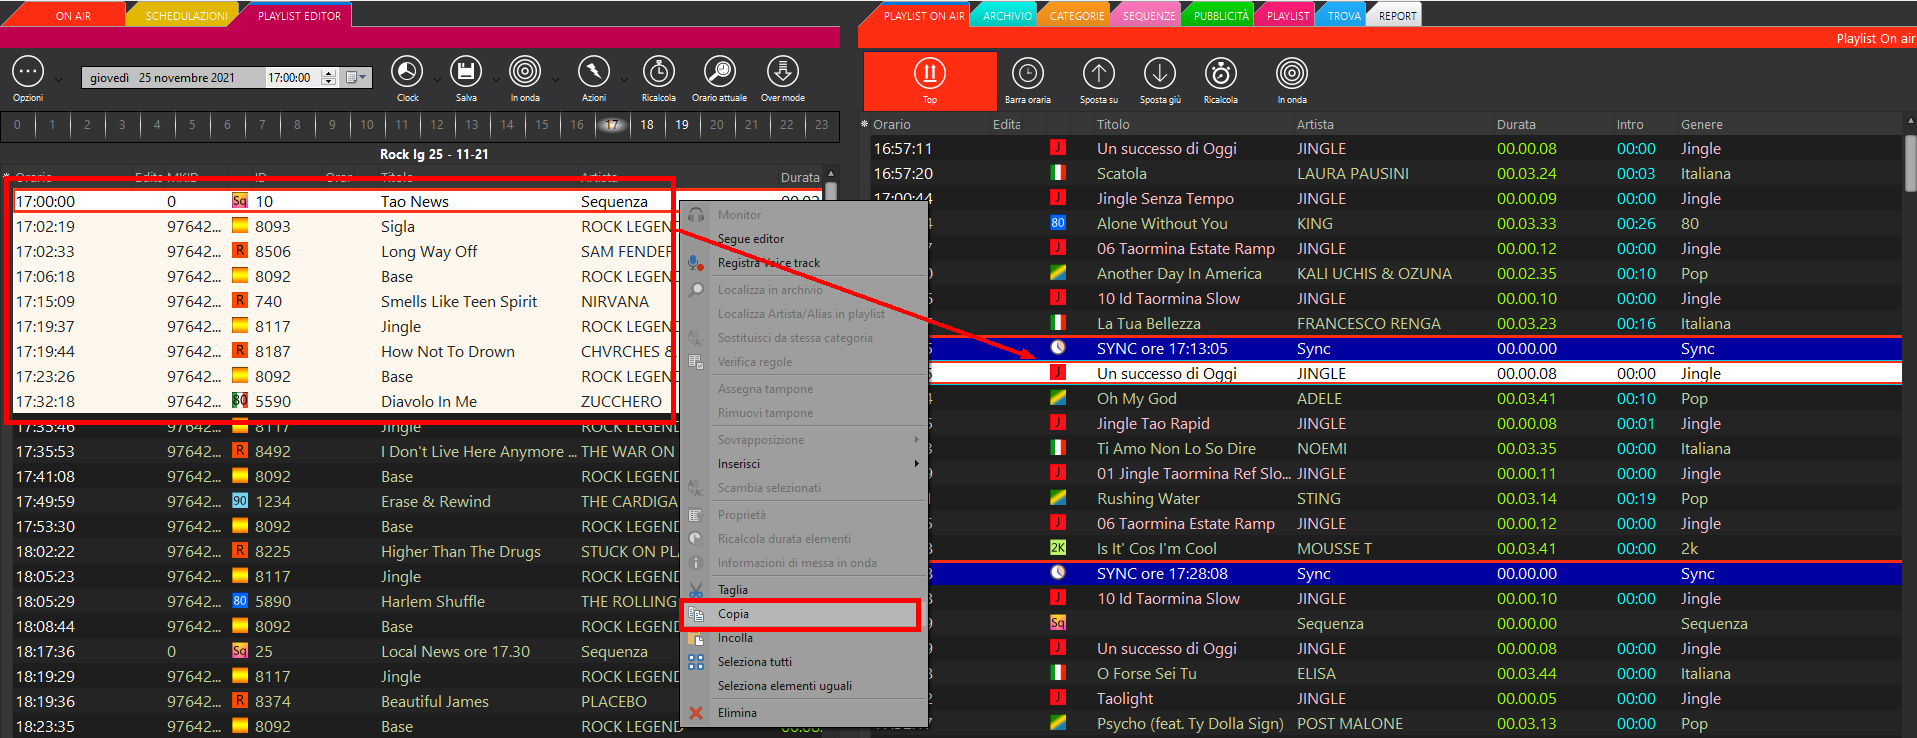Click the Italian flag icon beside Scatola
1917x738 pixels.
1058,173
